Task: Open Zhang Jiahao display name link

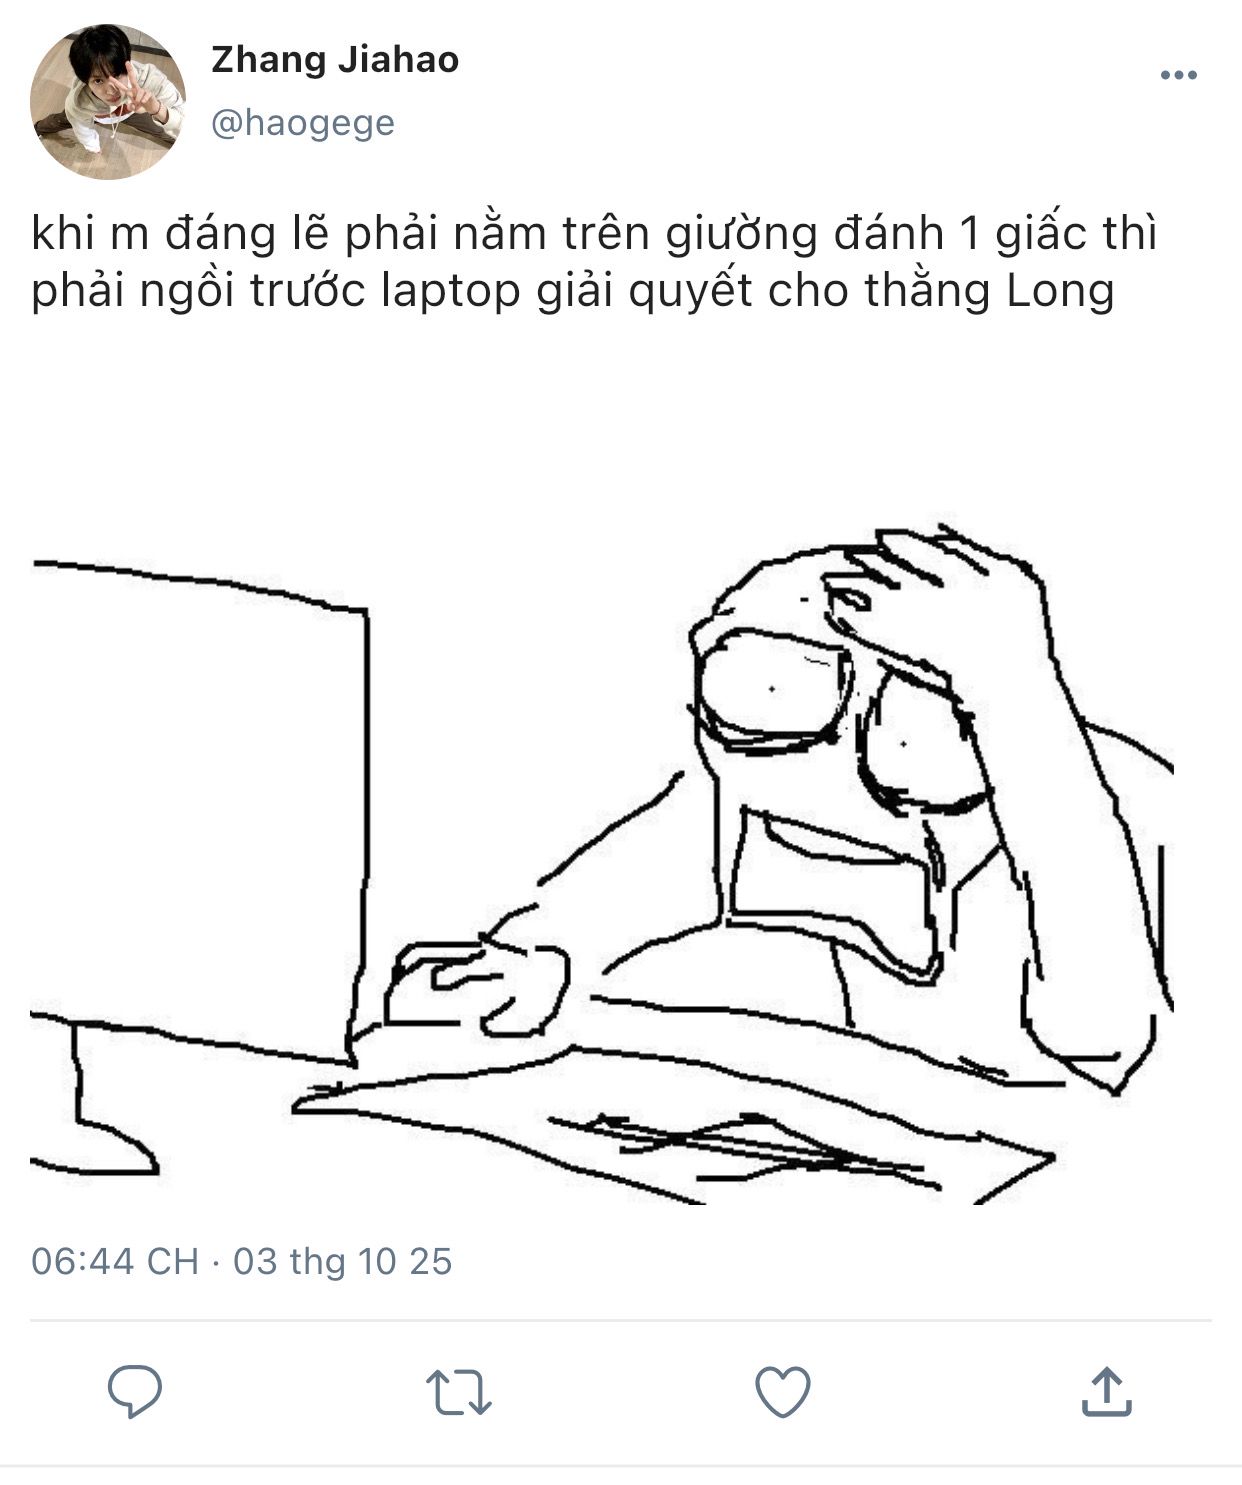Action: (x=335, y=60)
